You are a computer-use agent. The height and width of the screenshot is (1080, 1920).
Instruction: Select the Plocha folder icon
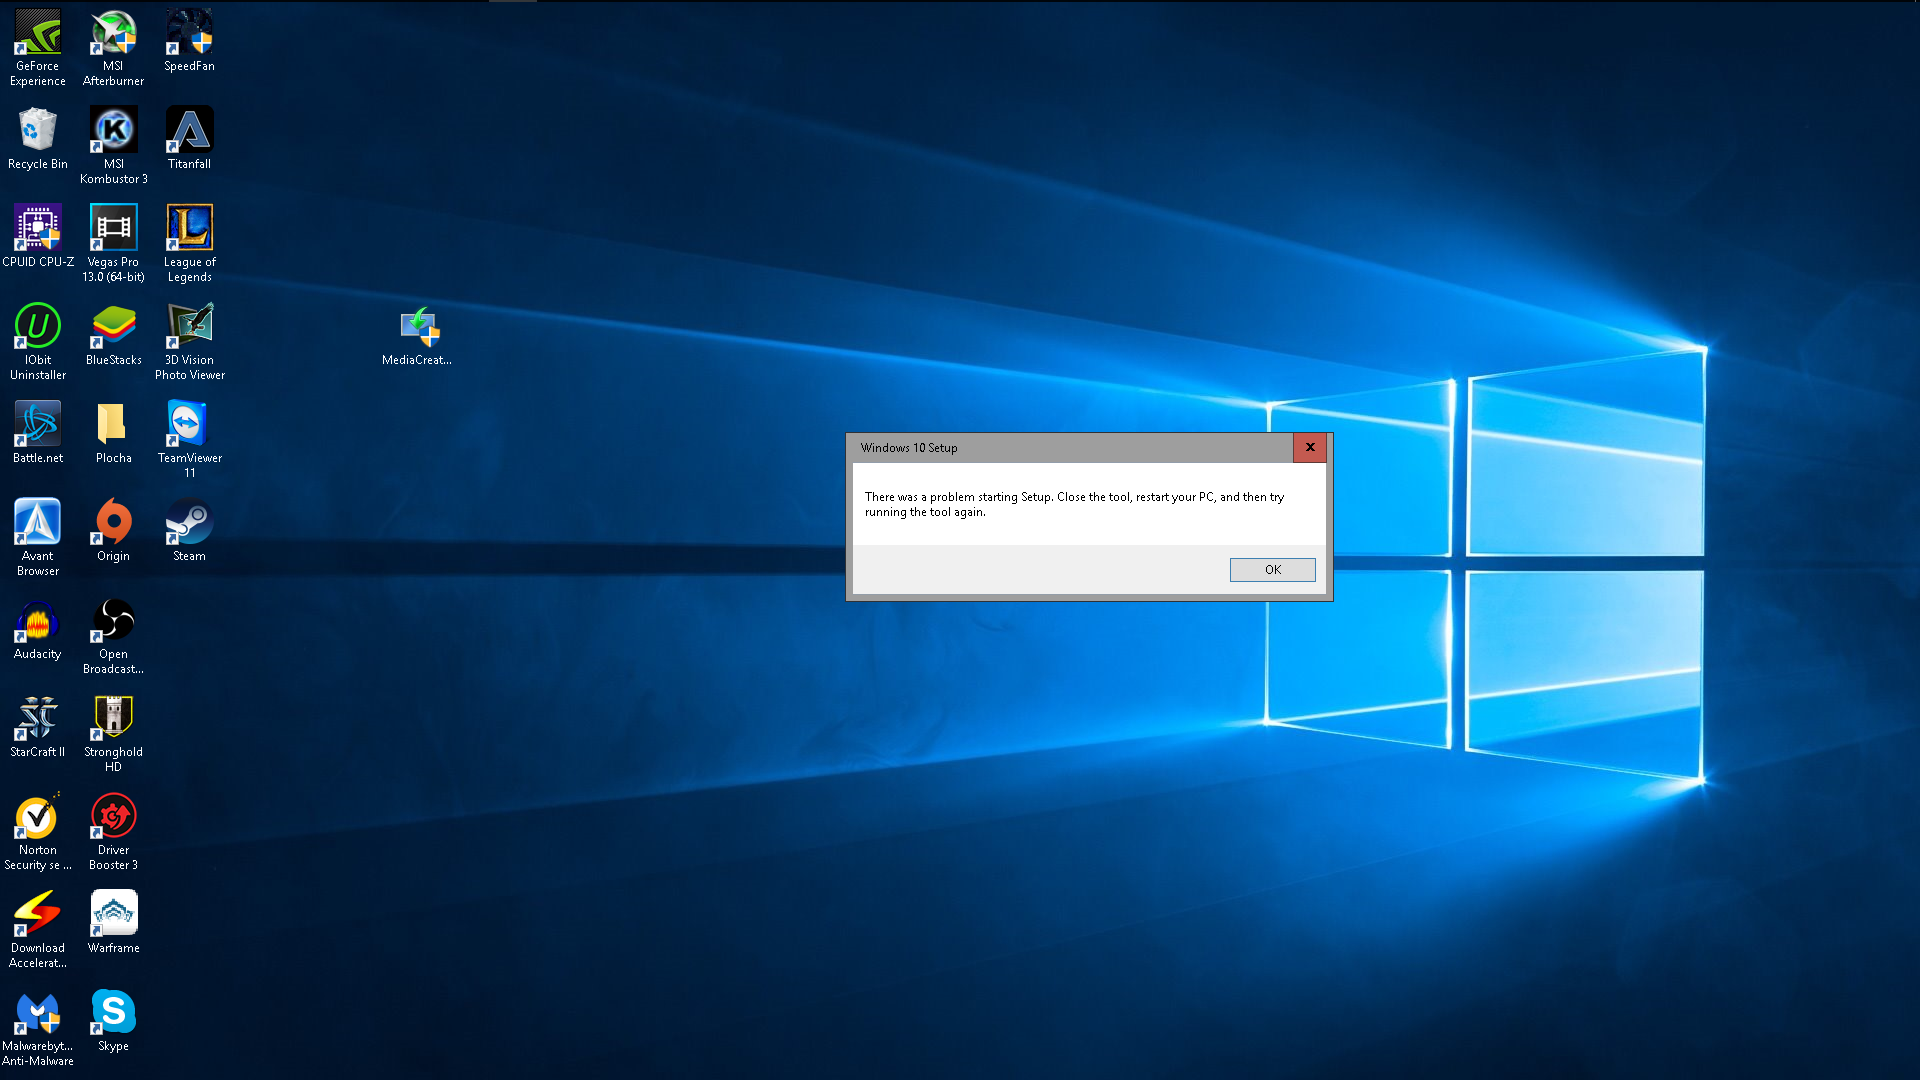pyautogui.click(x=113, y=425)
